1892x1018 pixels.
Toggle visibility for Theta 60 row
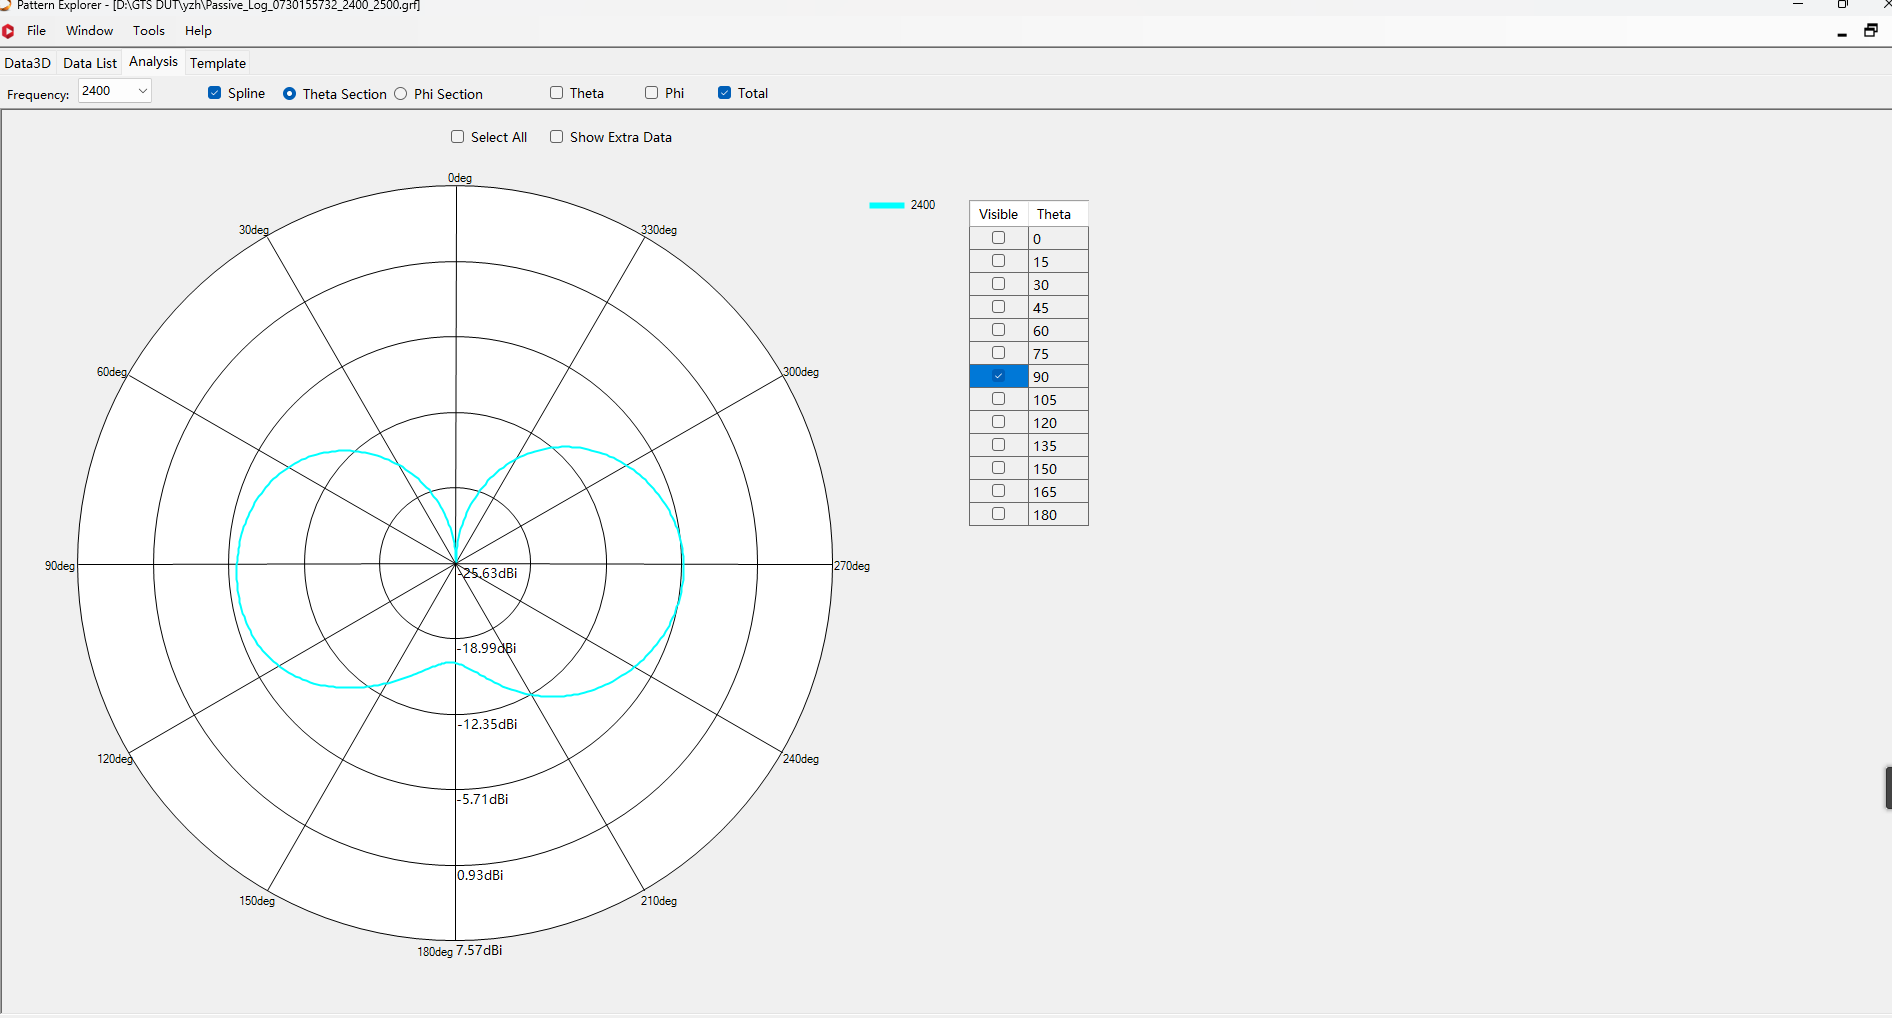click(x=998, y=330)
